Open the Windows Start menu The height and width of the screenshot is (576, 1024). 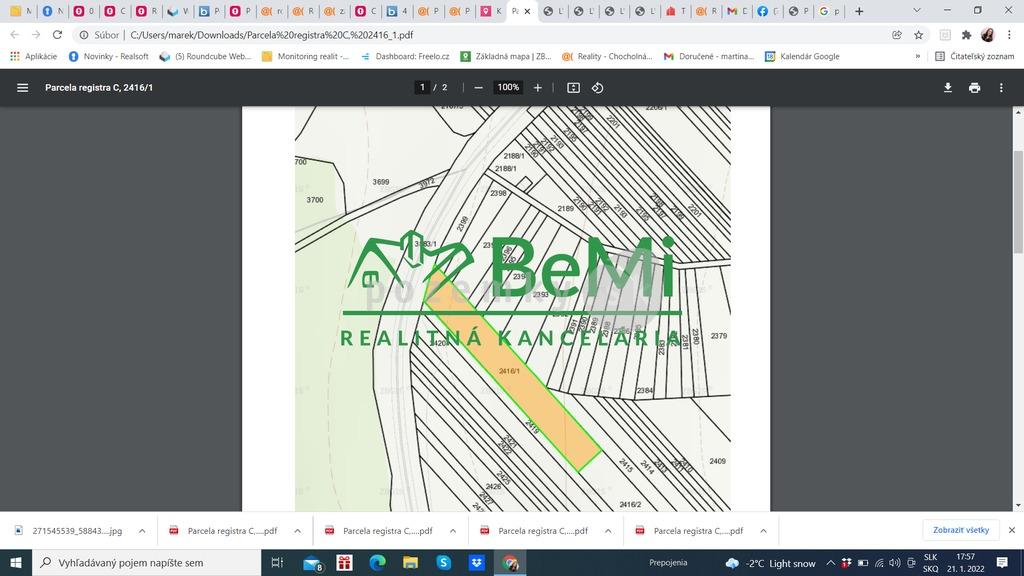[x=16, y=562]
